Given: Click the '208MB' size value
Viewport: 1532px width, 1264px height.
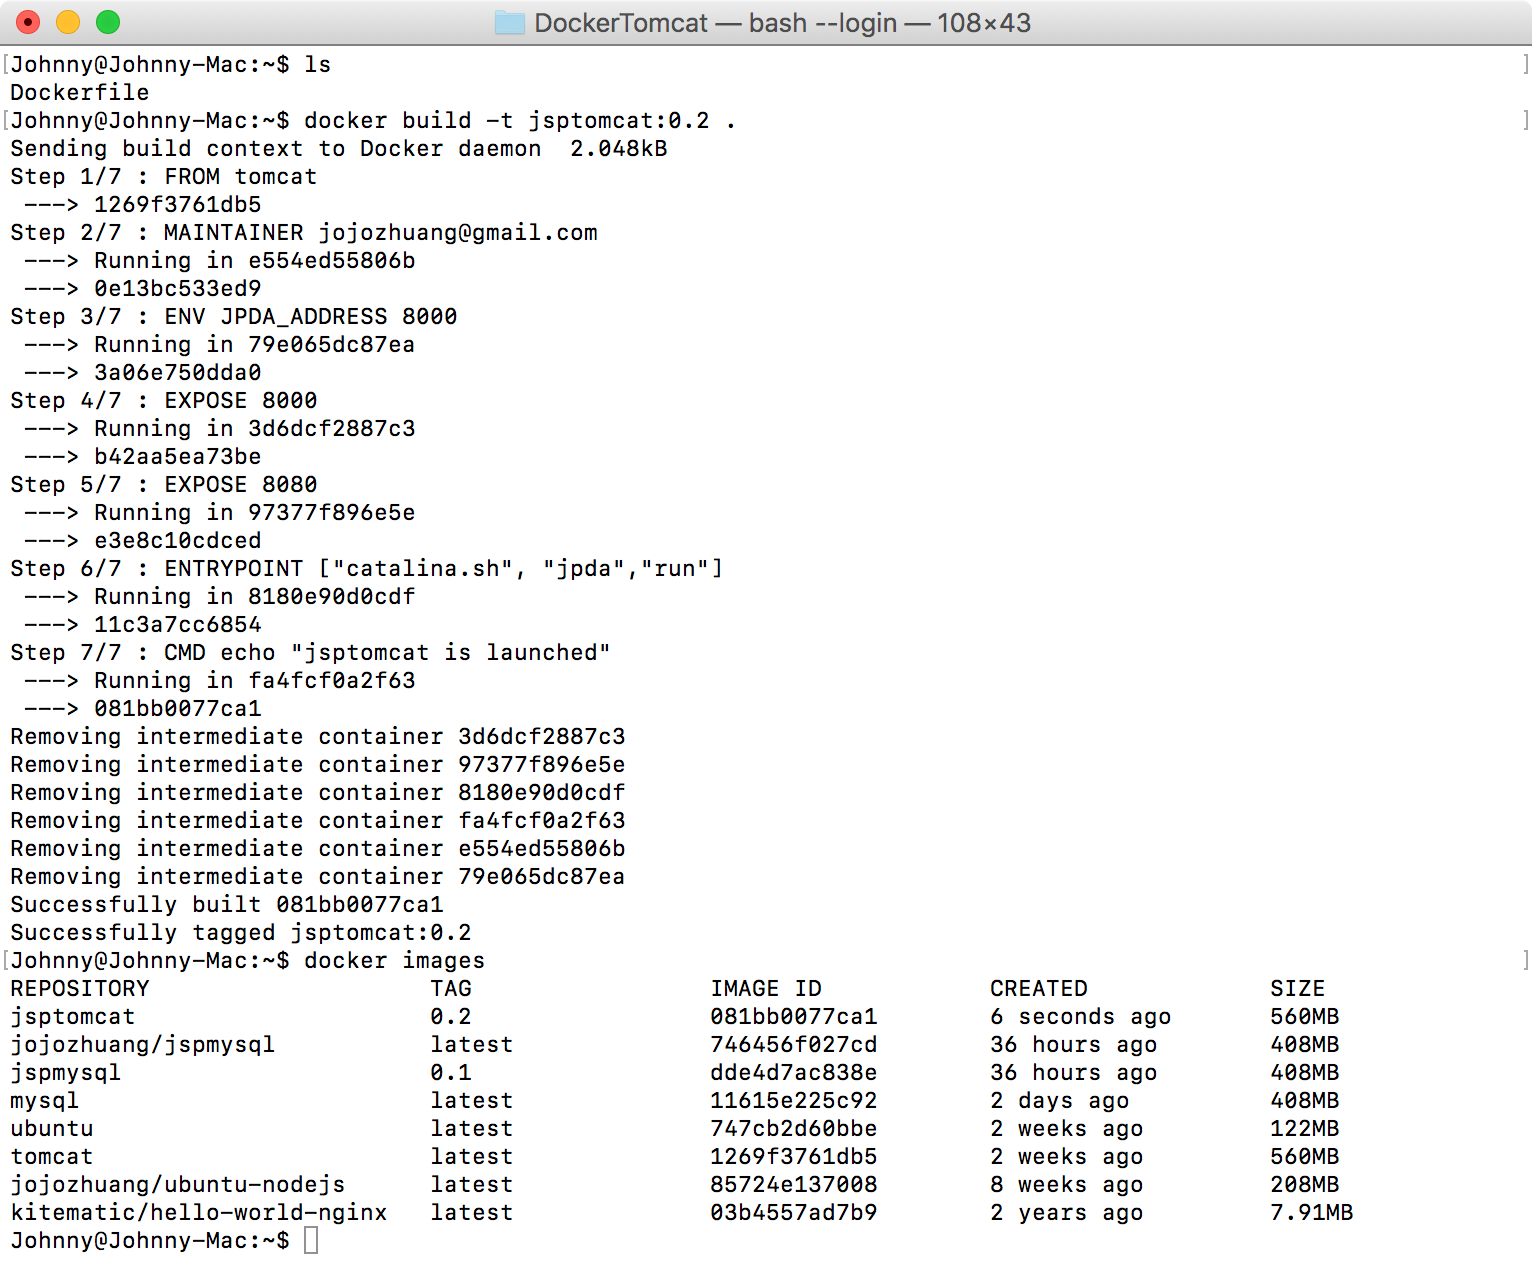Looking at the screenshot, I should [1305, 1184].
